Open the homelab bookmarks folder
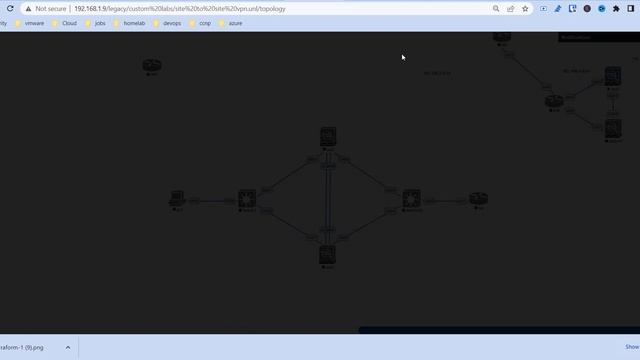 [129, 23]
